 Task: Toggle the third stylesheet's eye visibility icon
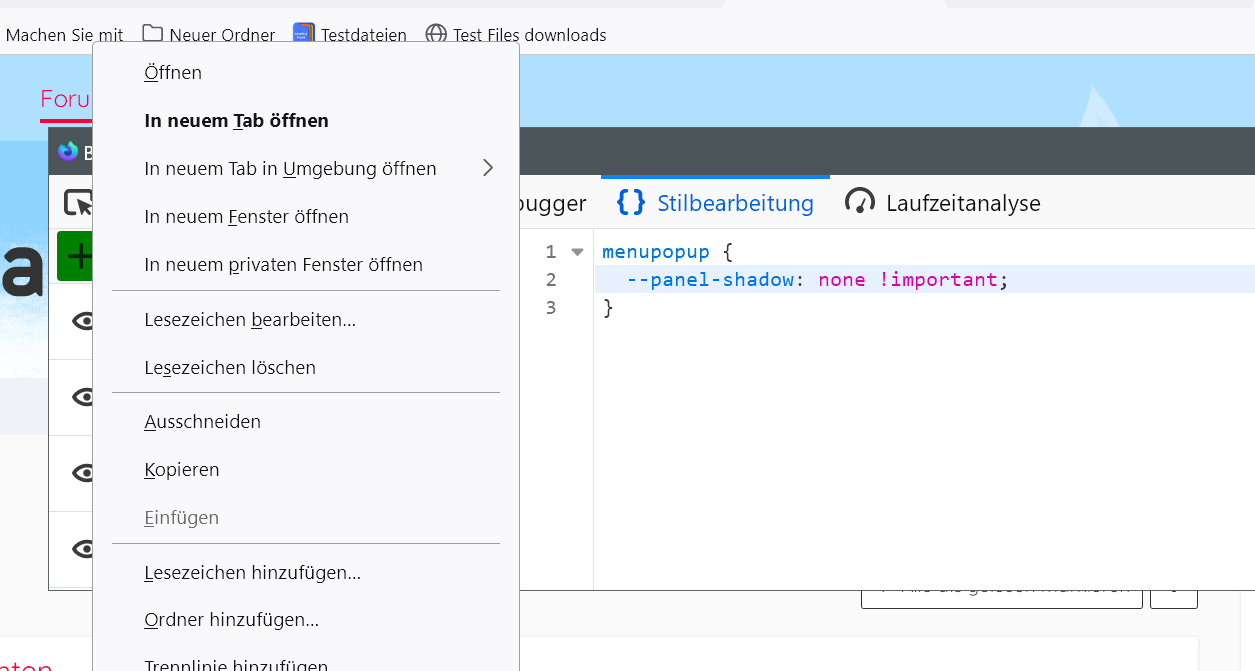pyautogui.click(x=84, y=473)
